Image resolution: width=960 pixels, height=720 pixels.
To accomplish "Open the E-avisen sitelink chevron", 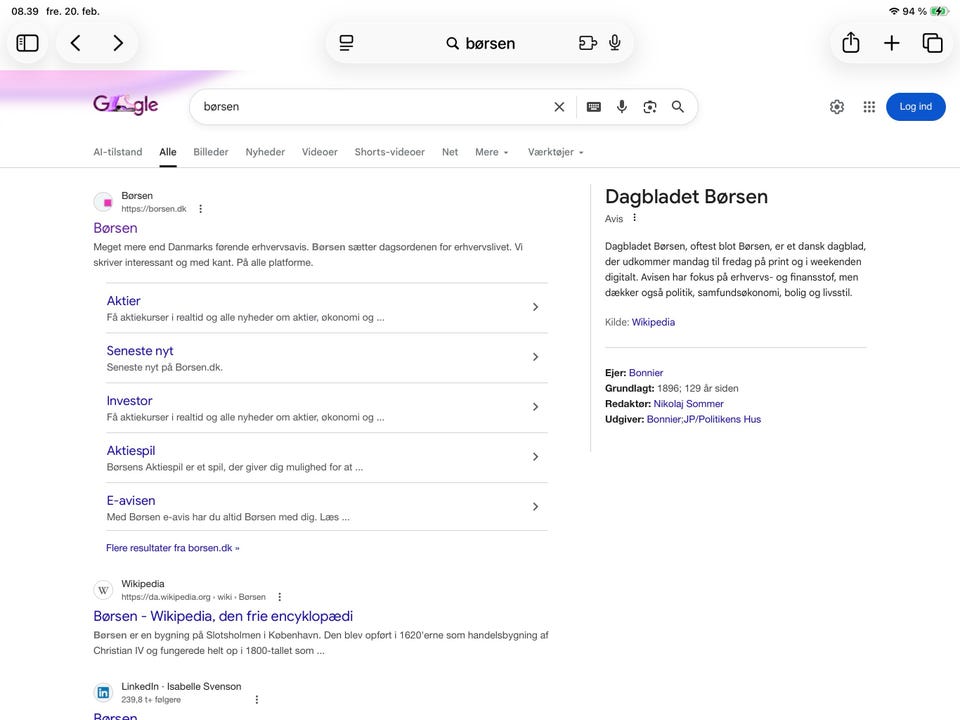I will click(x=535, y=506).
